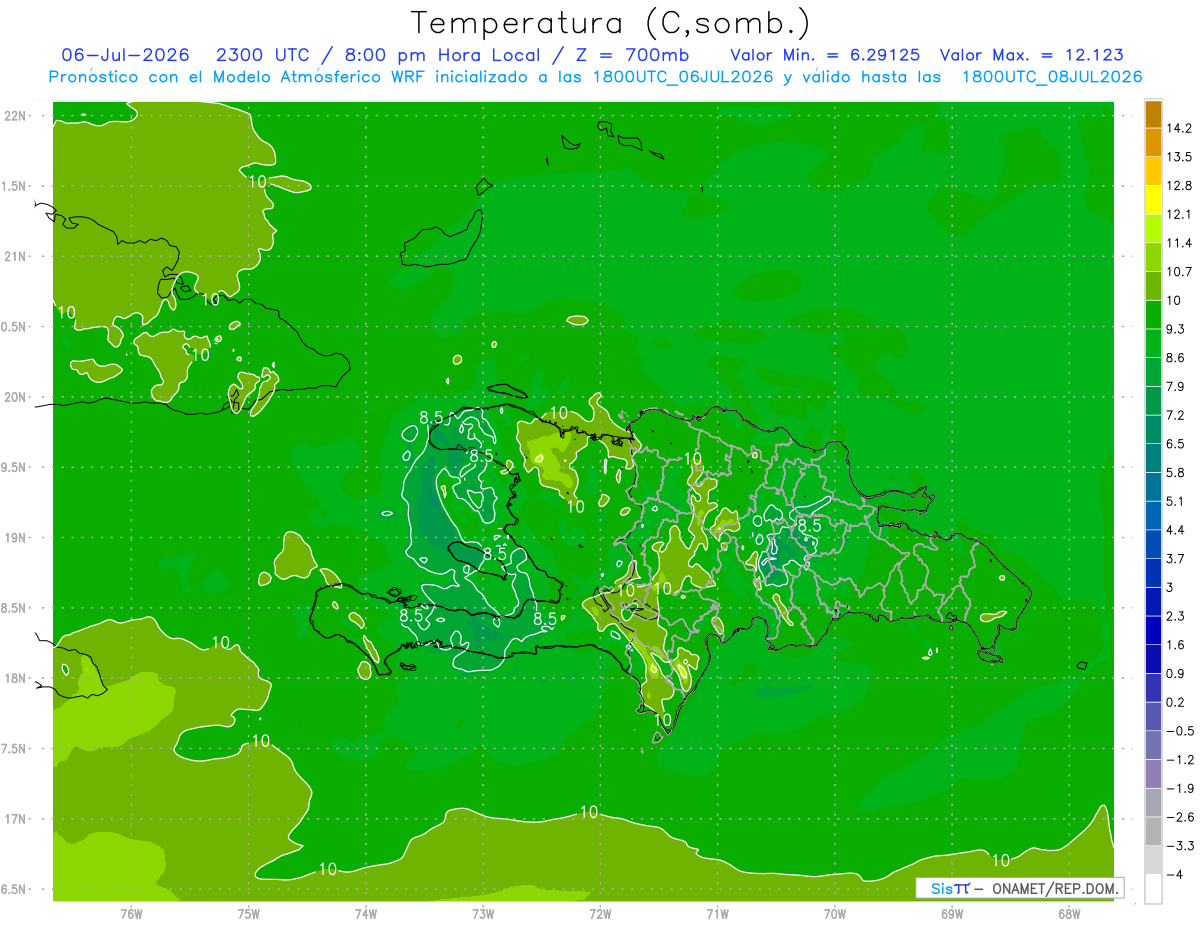Viewport: 1200px width, 927px height.
Task: Click the longitude axis label "72W"
Action: [600, 914]
